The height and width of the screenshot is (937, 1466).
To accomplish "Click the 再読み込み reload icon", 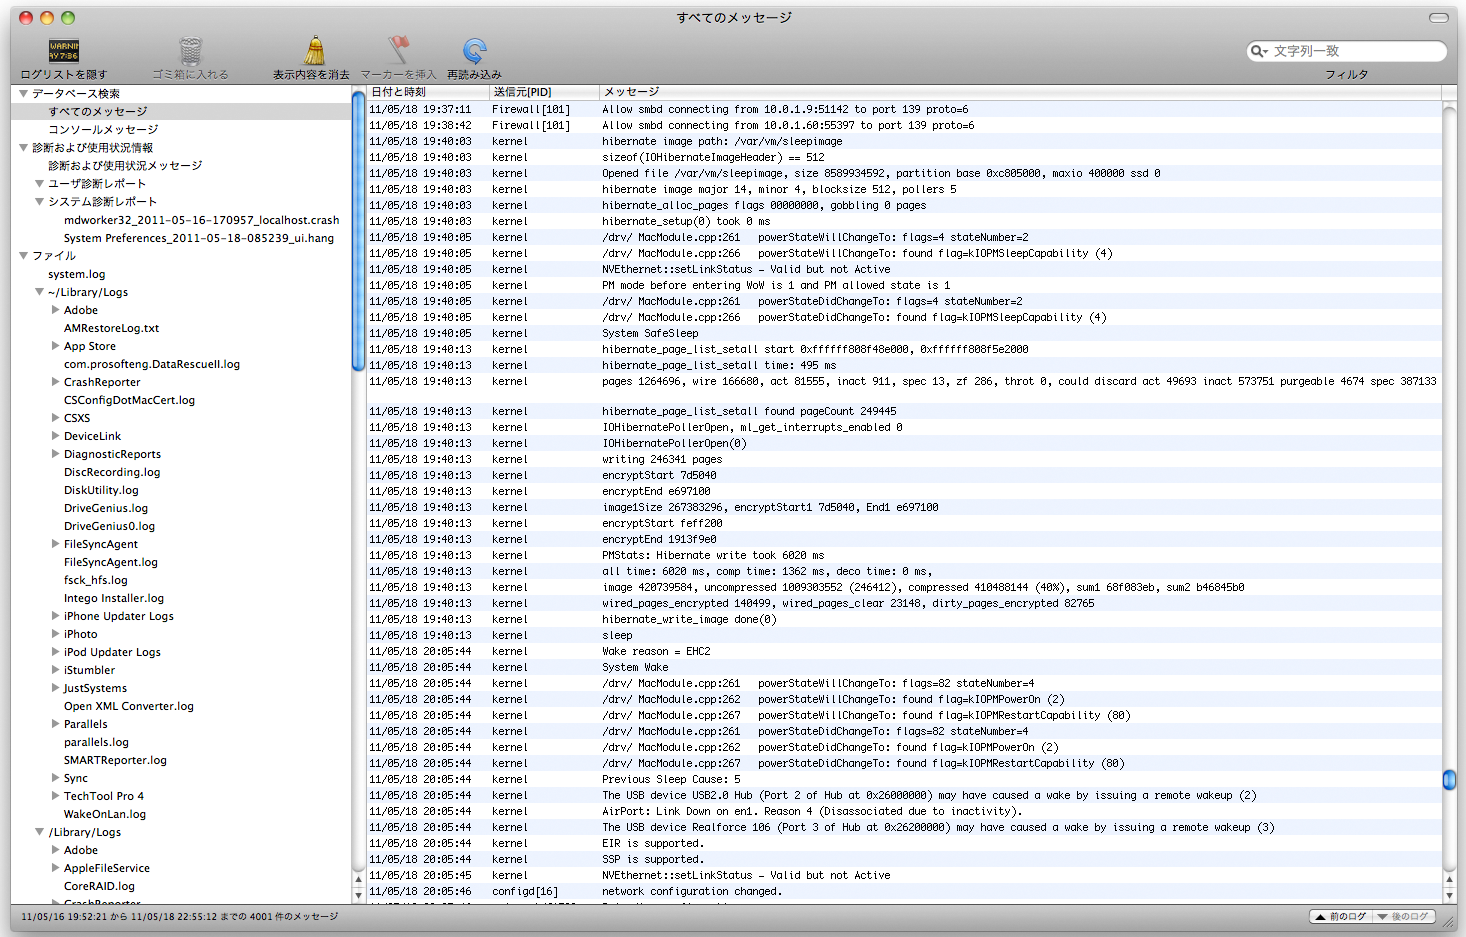I will click(x=474, y=51).
